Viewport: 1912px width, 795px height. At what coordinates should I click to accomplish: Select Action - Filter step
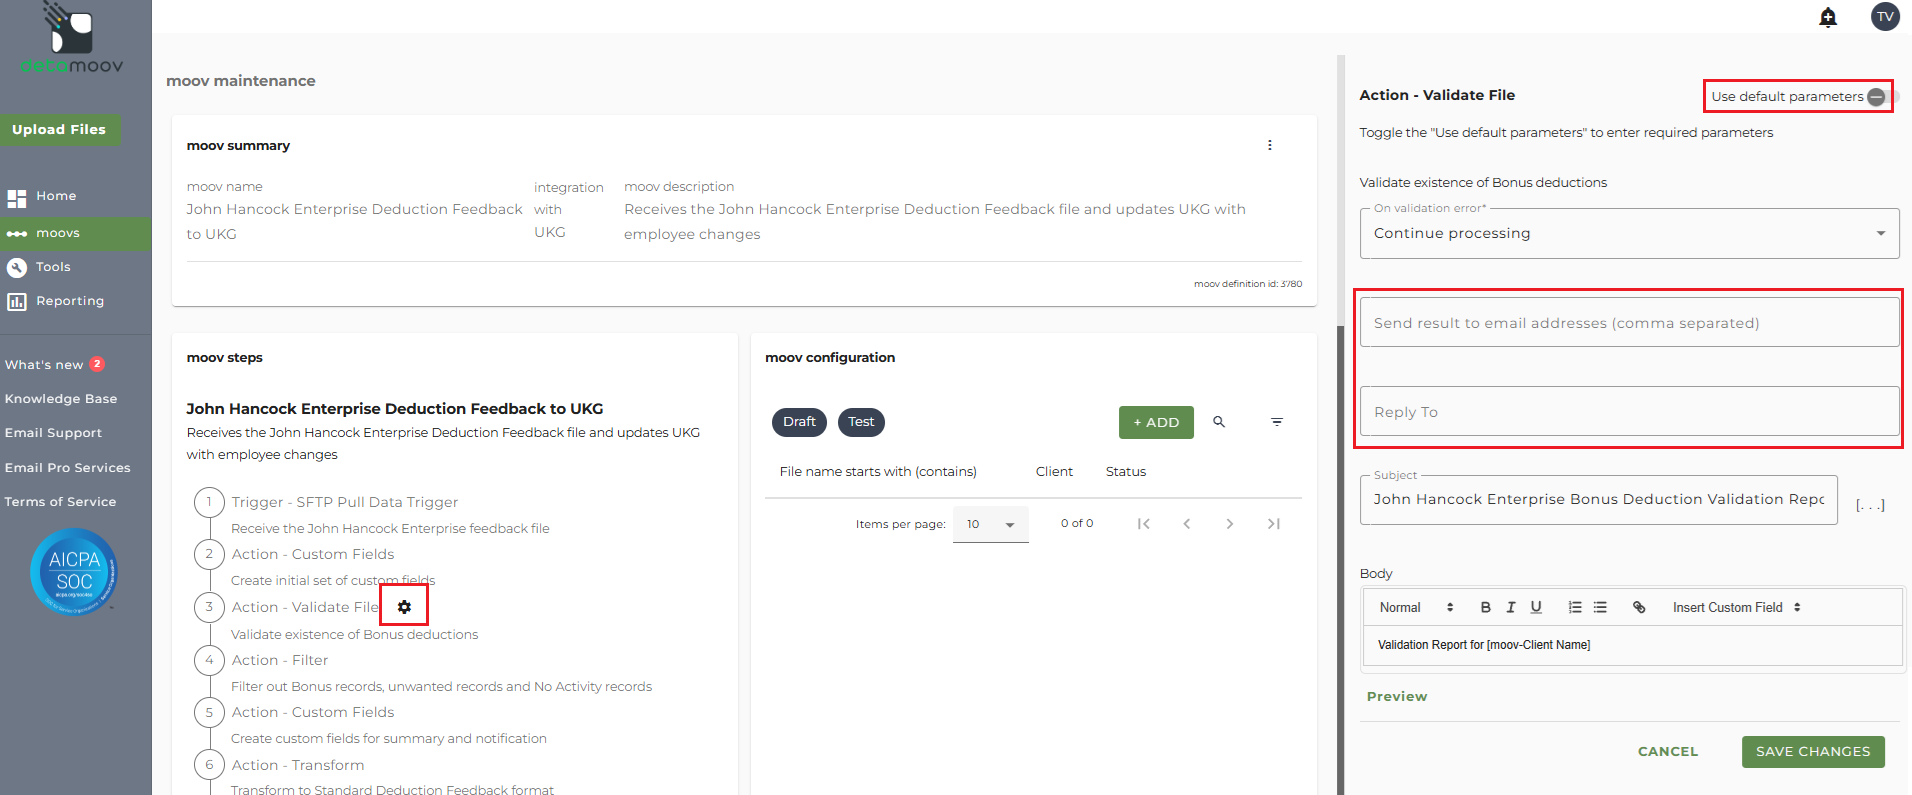pos(280,660)
